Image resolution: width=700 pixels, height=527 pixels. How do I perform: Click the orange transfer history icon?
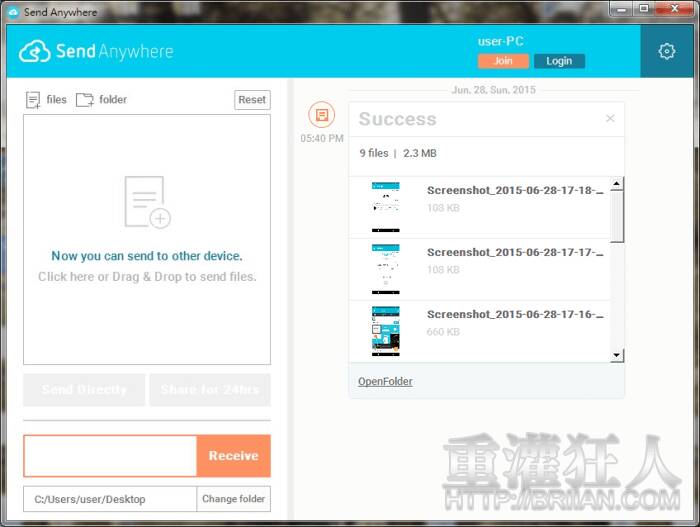(x=321, y=115)
